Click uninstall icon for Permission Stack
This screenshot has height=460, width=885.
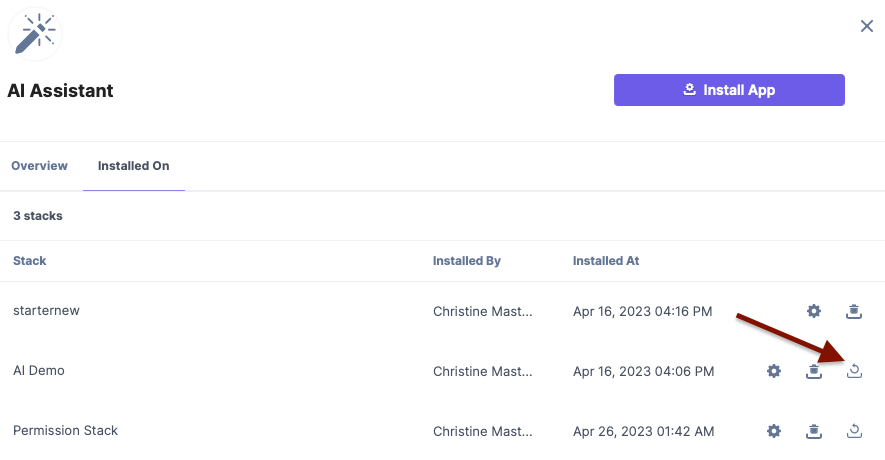pos(813,431)
